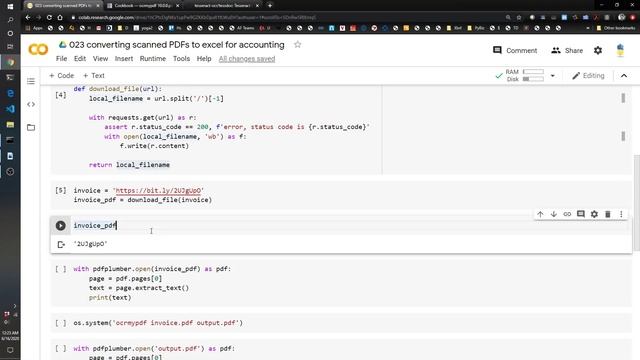The height and width of the screenshot is (360, 640).
Task: Open the Editing mode dropdown
Action: (588, 76)
